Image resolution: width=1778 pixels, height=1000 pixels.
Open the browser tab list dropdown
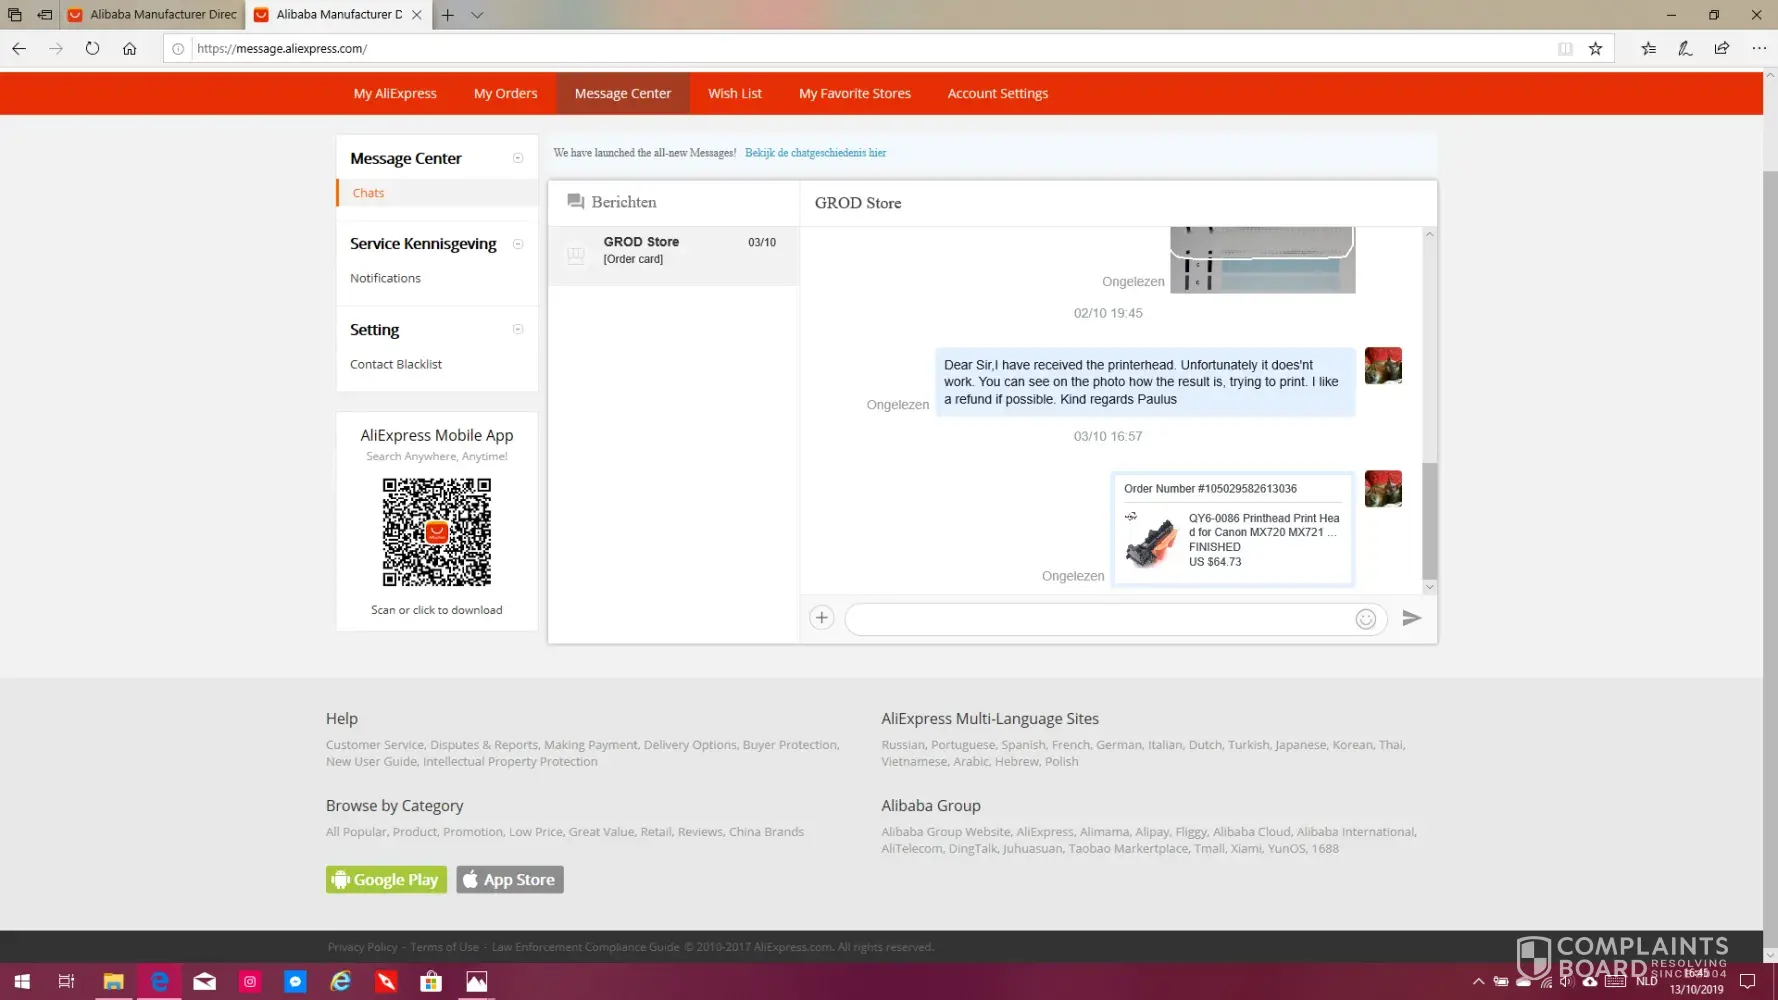477,15
